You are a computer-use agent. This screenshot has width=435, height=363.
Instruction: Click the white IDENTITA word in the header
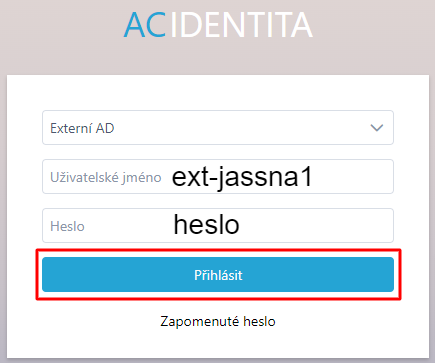click(x=242, y=25)
